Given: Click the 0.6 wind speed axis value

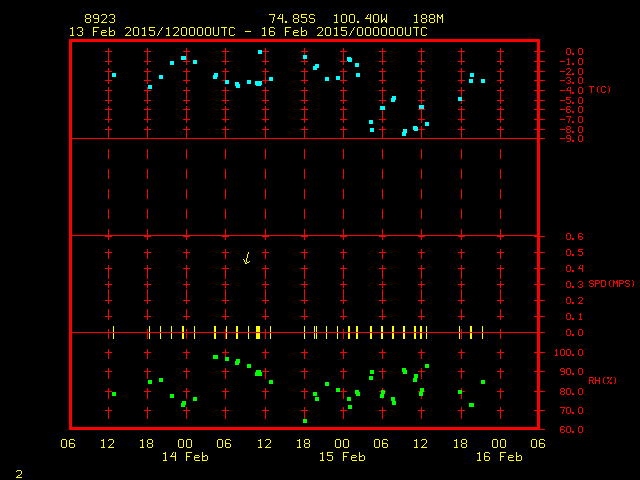Looking at the screenshot, I should click(575, 236).
